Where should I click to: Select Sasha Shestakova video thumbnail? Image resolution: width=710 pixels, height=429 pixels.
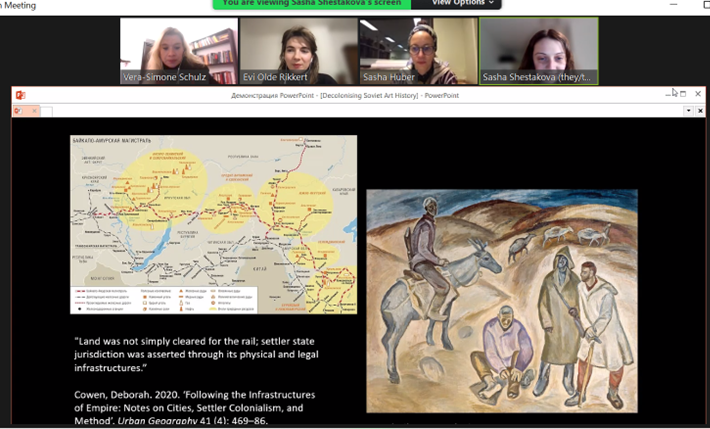tap(539, 51)
